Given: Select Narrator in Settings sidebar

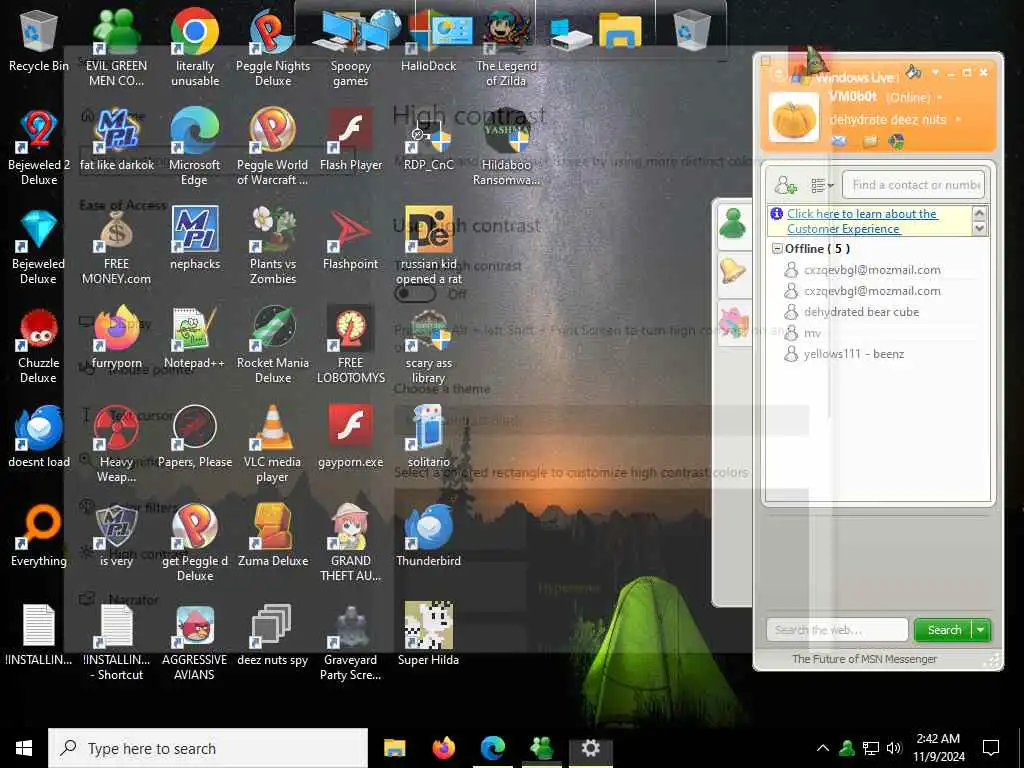Looking at the screenshot, I should [134, 600].
